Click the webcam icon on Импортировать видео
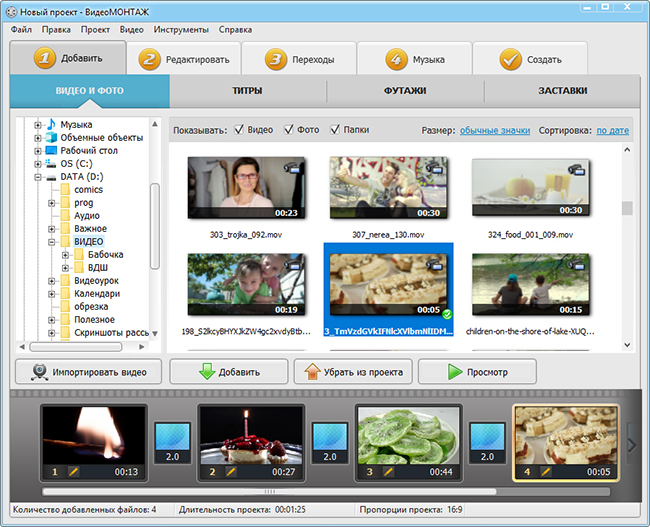 tap(40, 372)
